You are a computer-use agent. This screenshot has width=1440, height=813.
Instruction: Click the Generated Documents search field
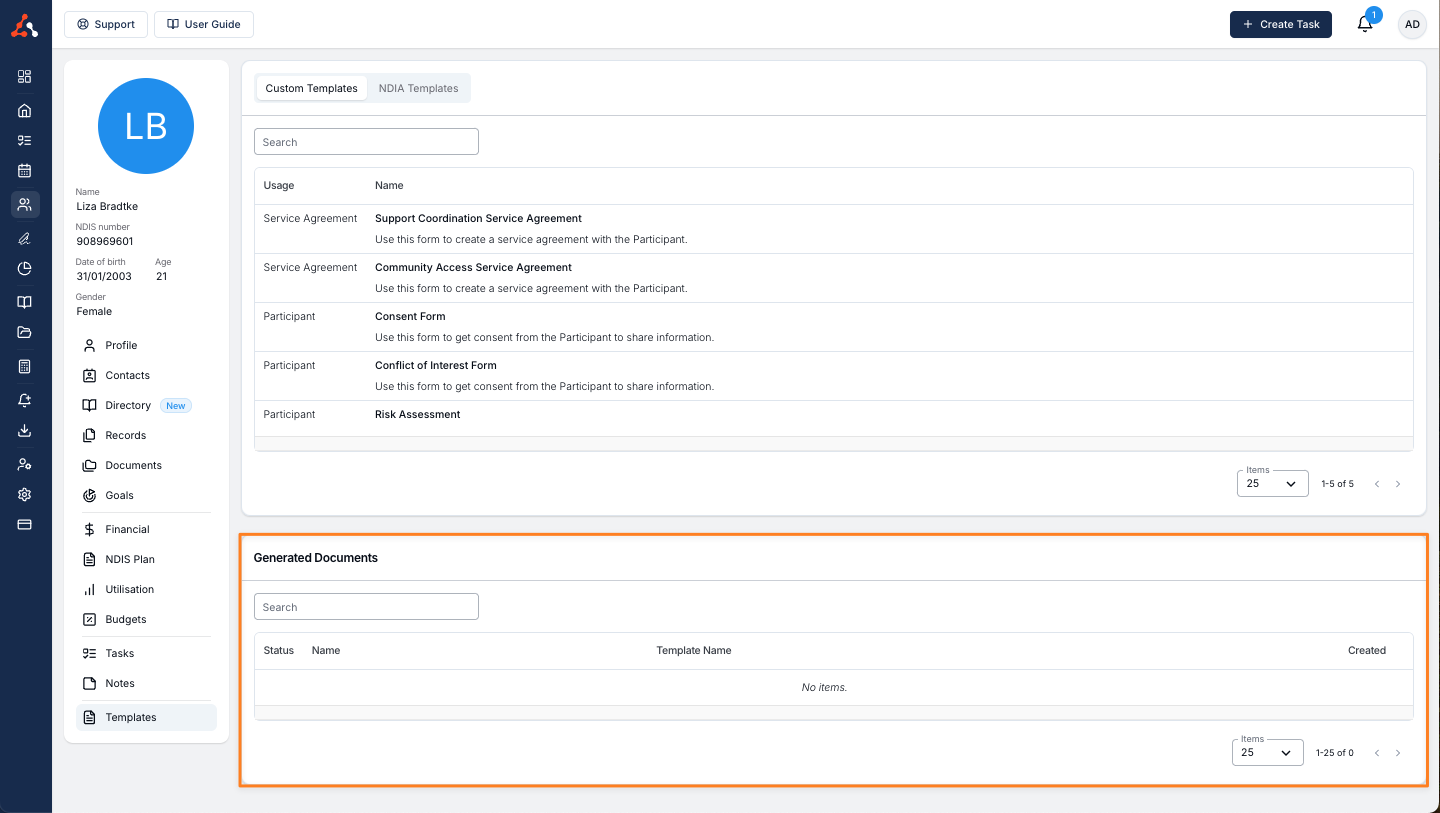(x=366, y=607)
